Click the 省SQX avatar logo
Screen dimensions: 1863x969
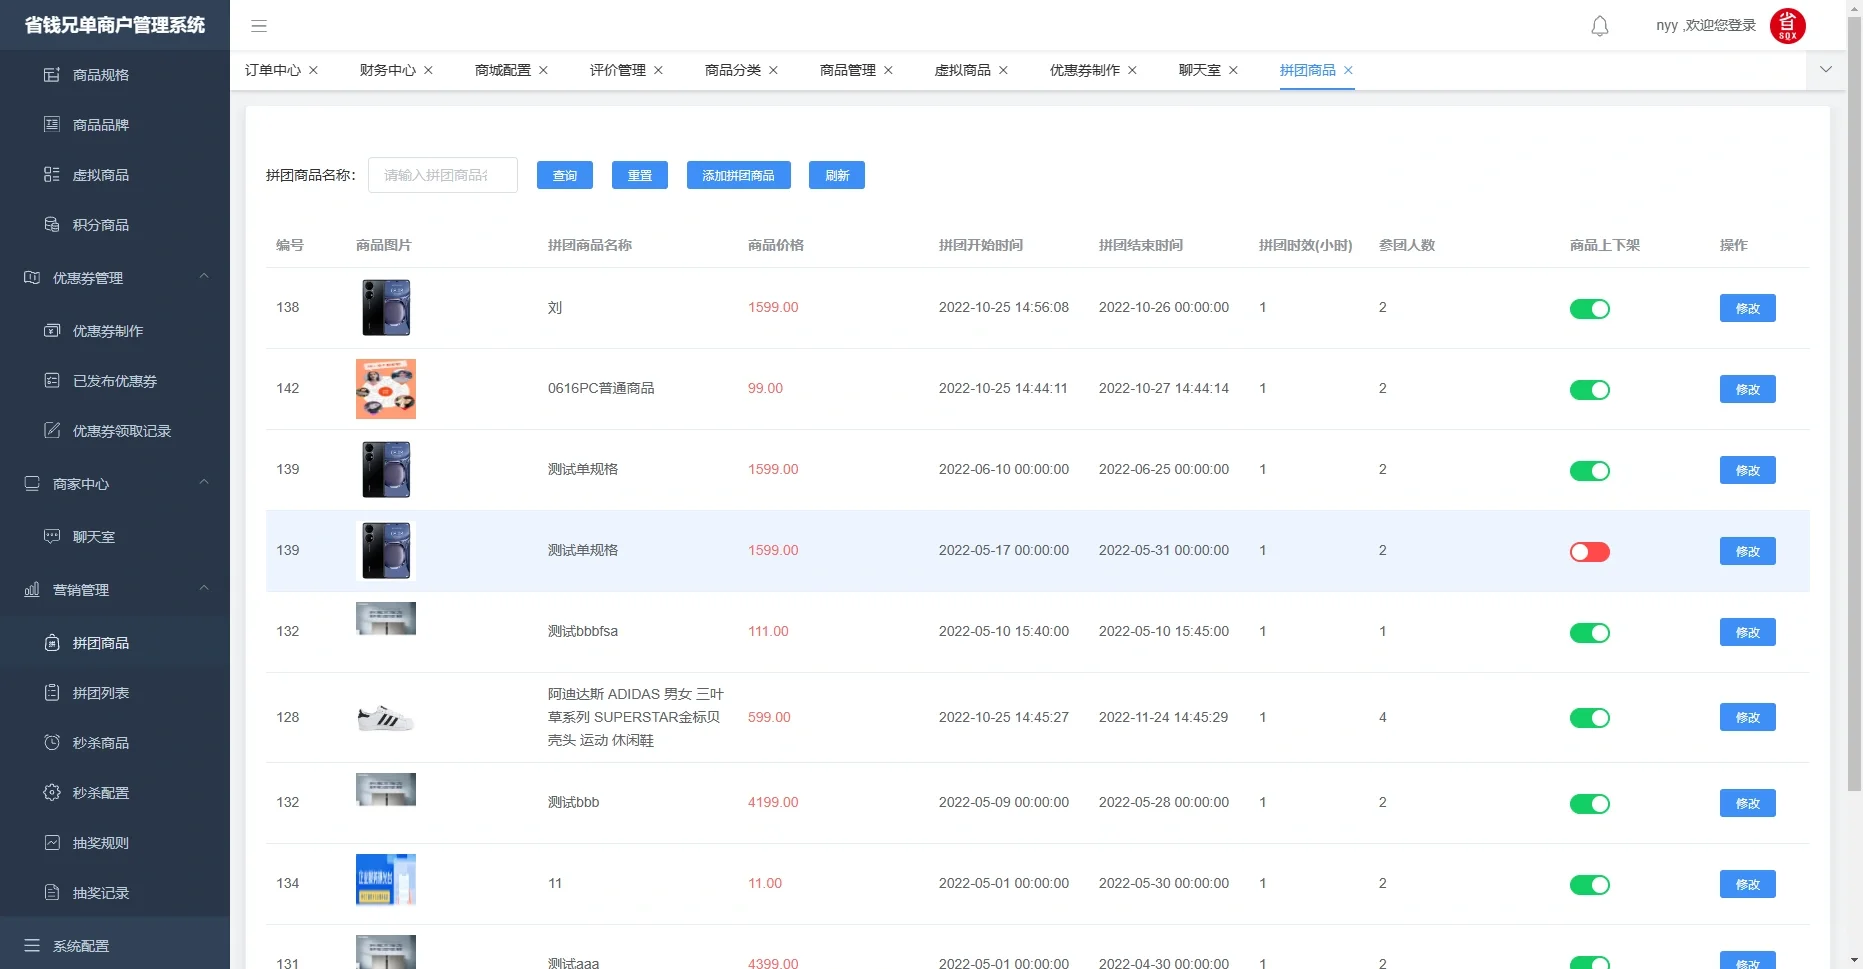tap(1788, 25)
